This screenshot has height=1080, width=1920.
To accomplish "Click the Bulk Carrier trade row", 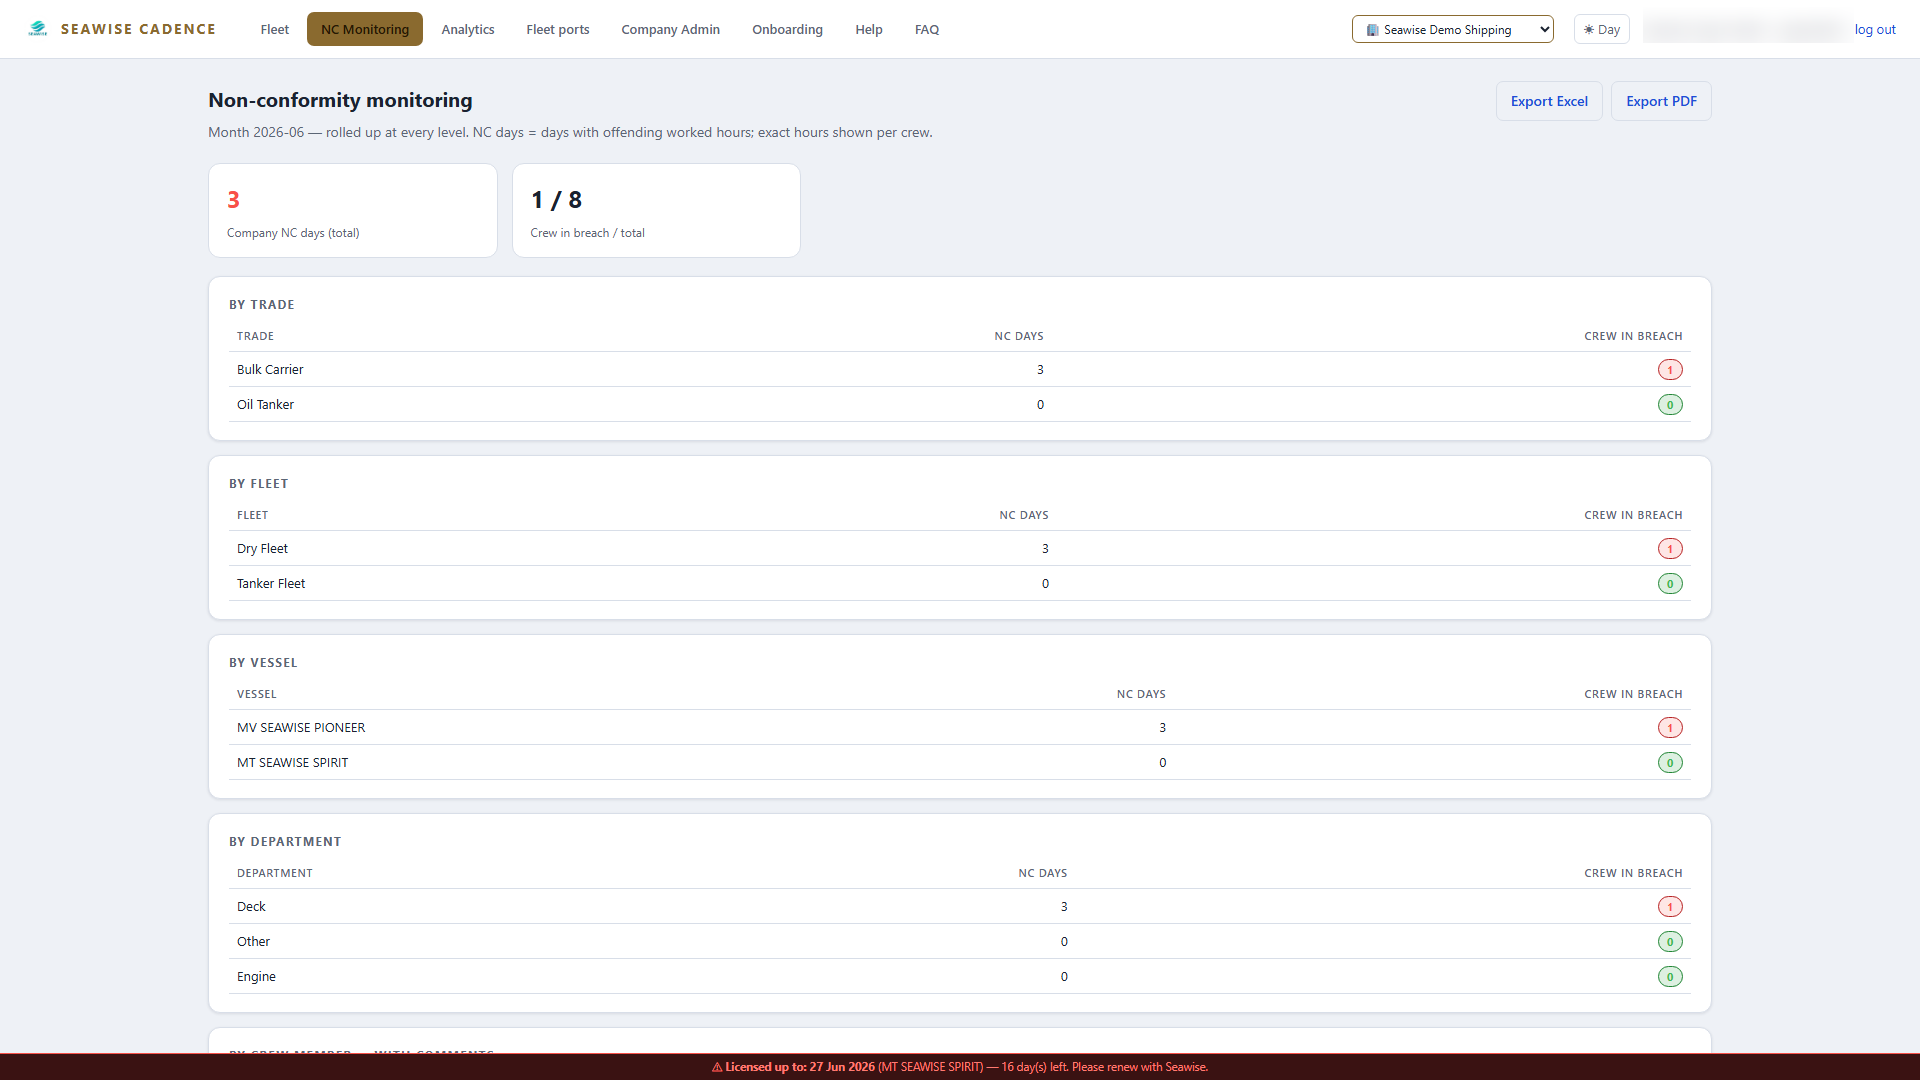I will (x=959, y=369).
